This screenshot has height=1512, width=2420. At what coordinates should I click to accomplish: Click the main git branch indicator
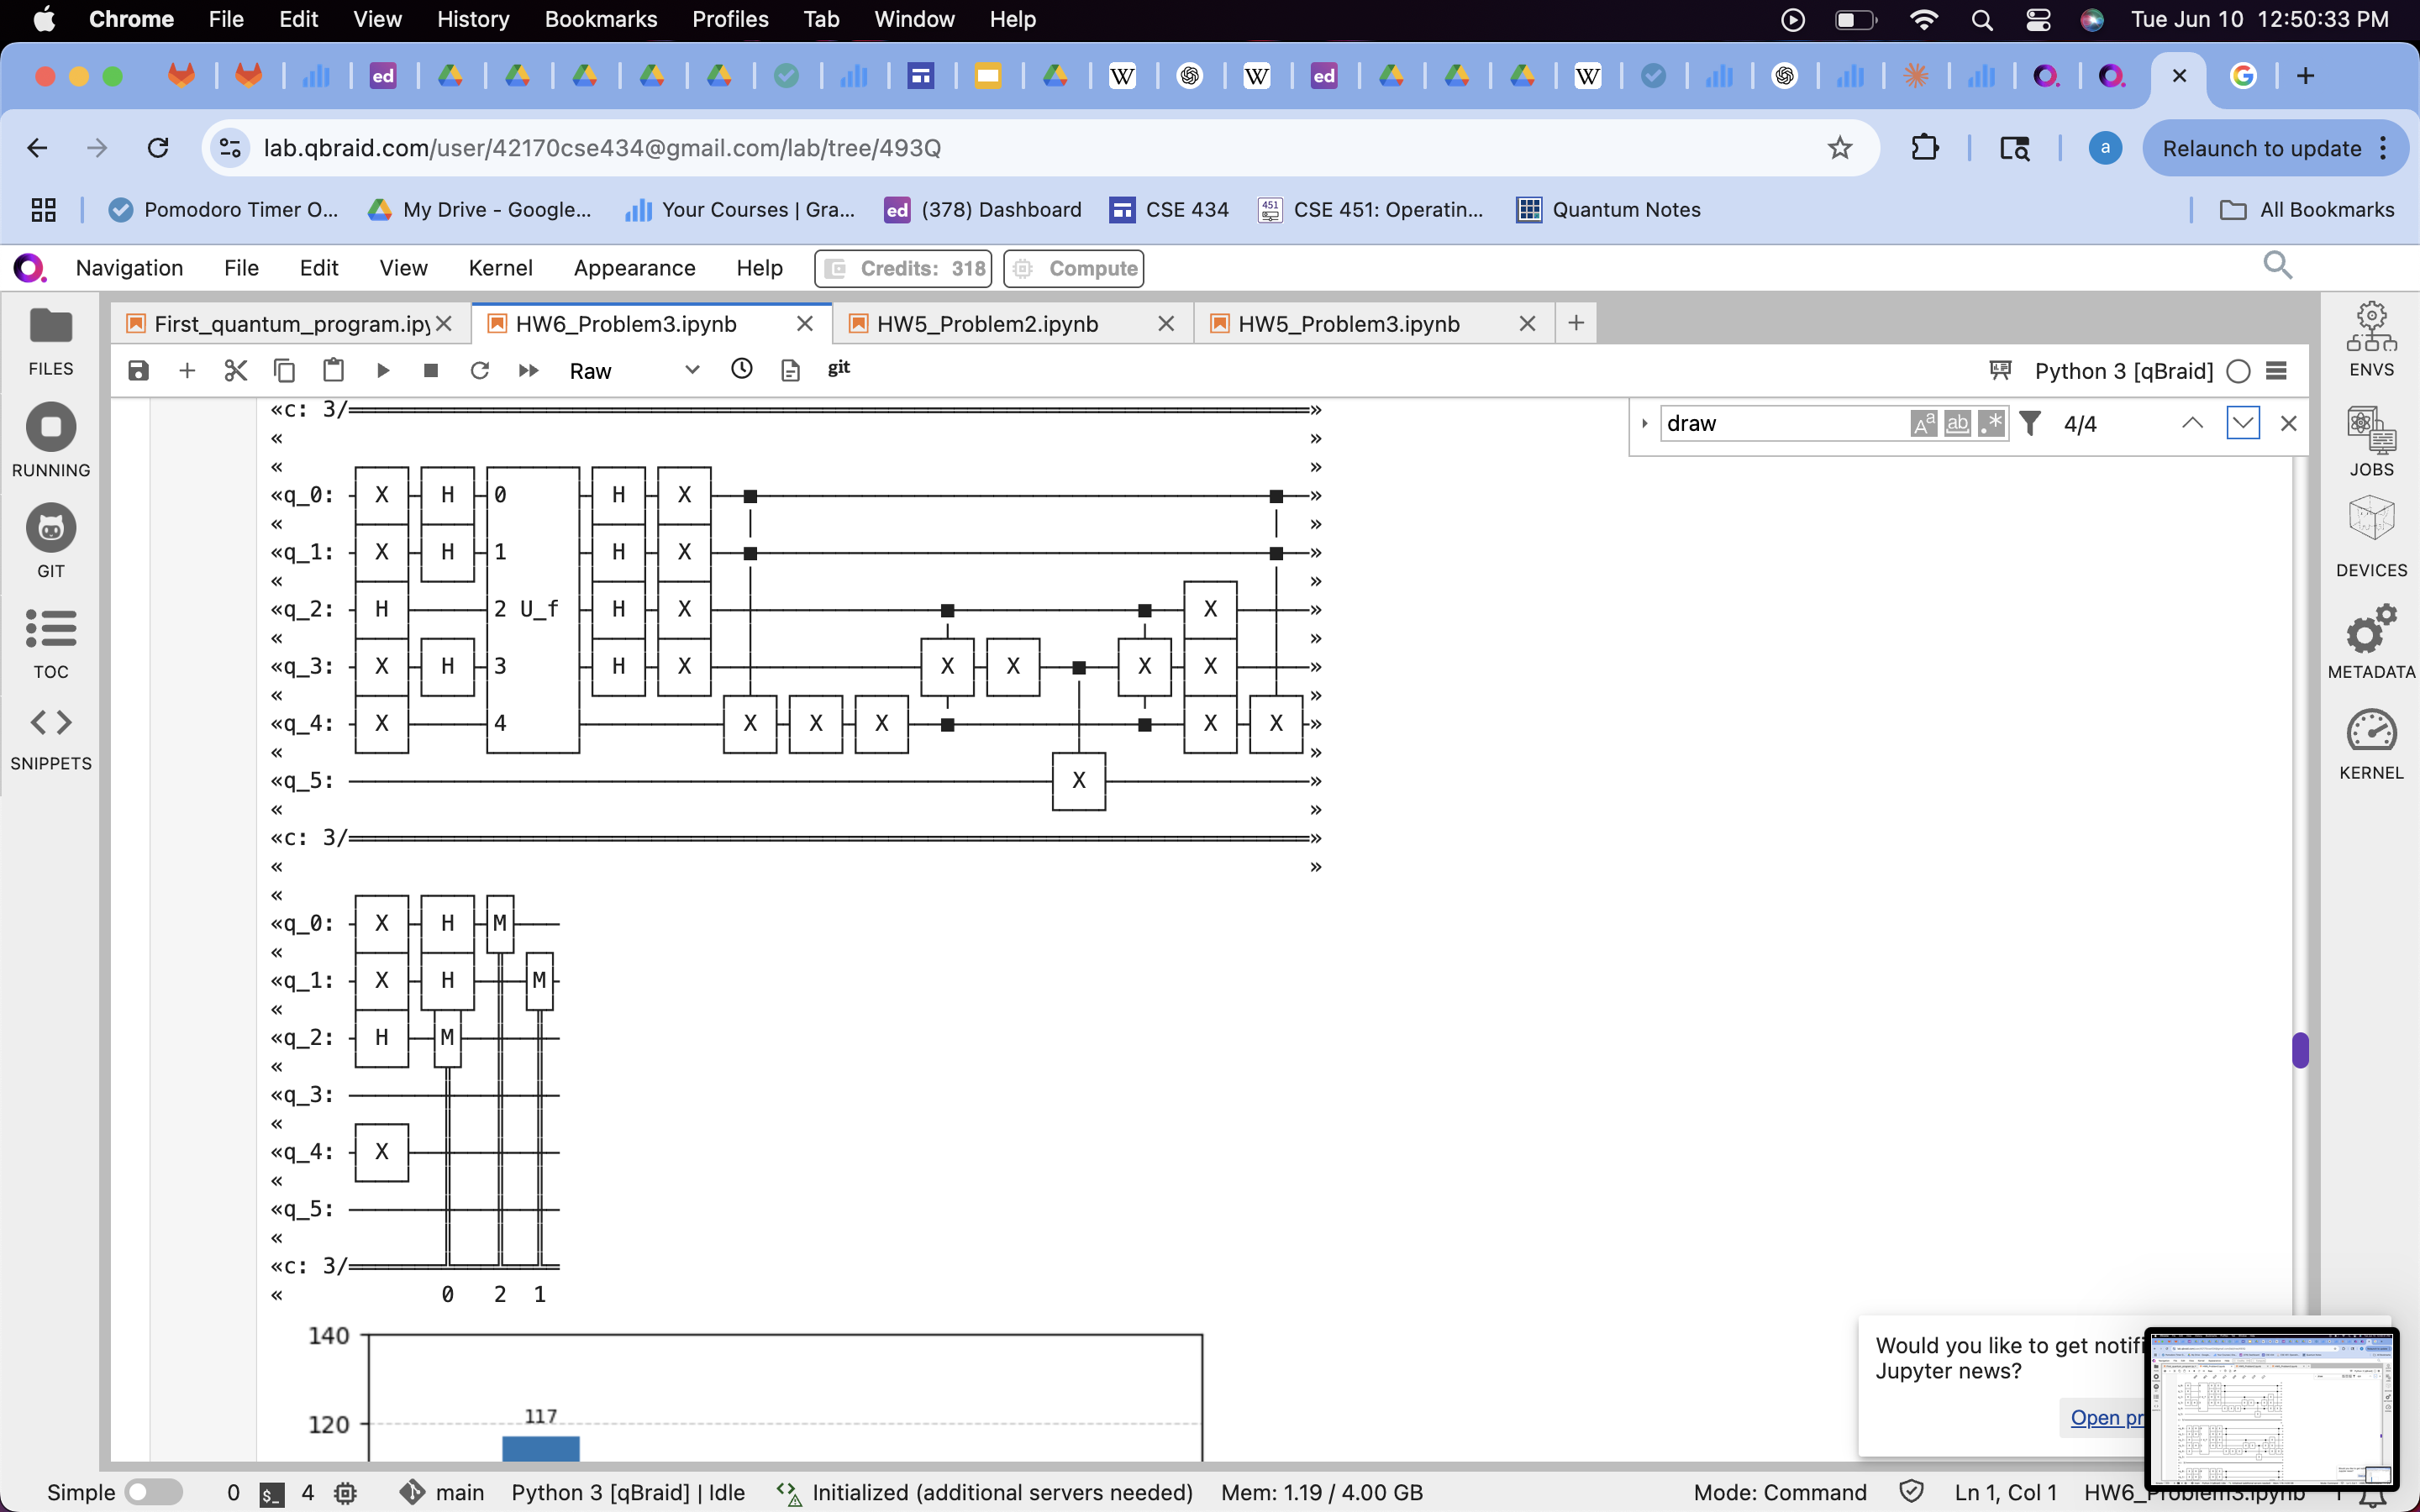442,1492
